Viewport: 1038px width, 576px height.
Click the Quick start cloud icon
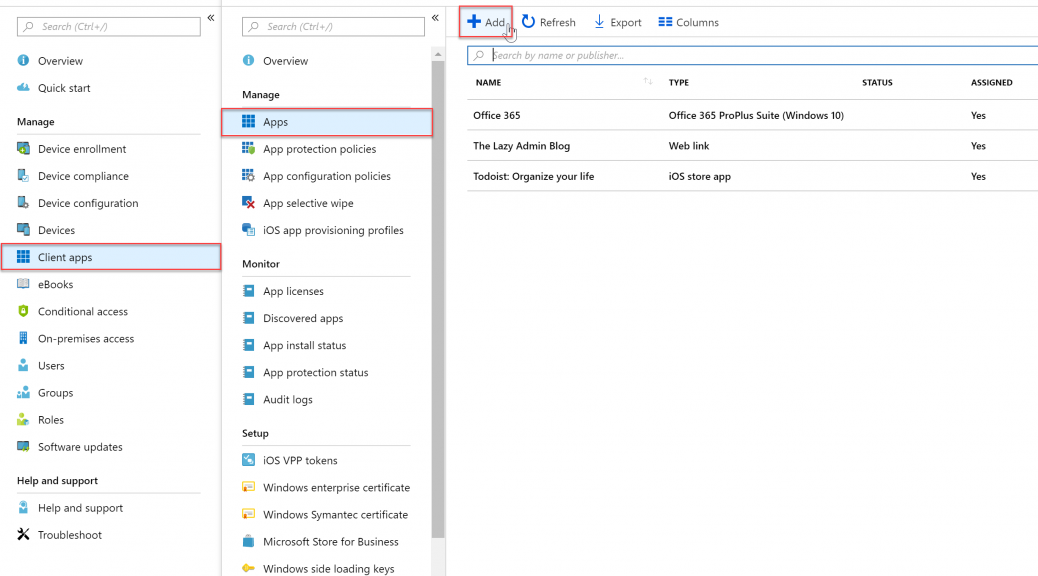[x=23, y=88]
